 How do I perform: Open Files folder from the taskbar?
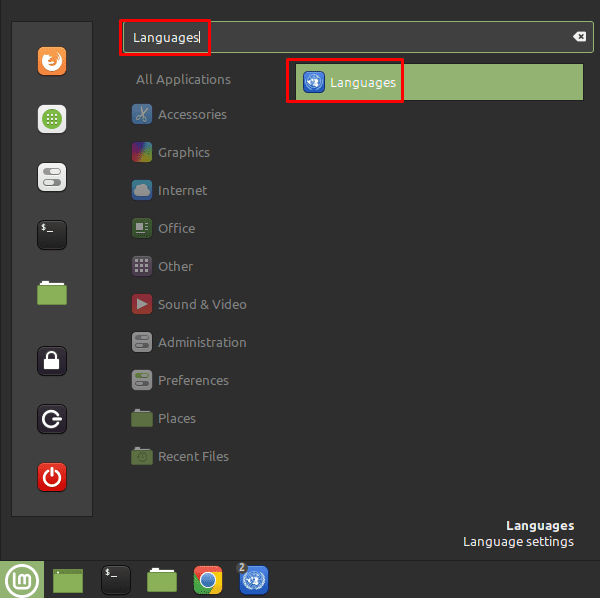162,580
